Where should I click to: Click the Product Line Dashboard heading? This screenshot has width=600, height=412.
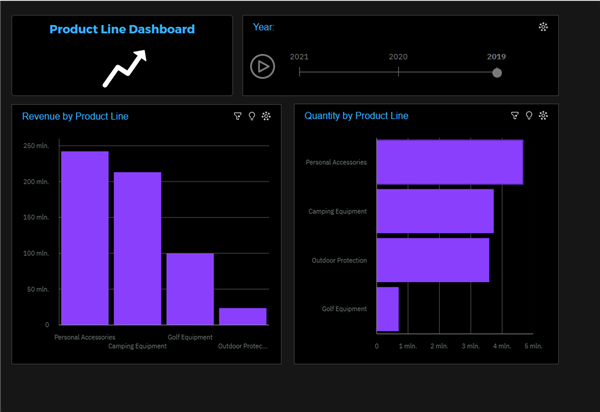[122, 30]
